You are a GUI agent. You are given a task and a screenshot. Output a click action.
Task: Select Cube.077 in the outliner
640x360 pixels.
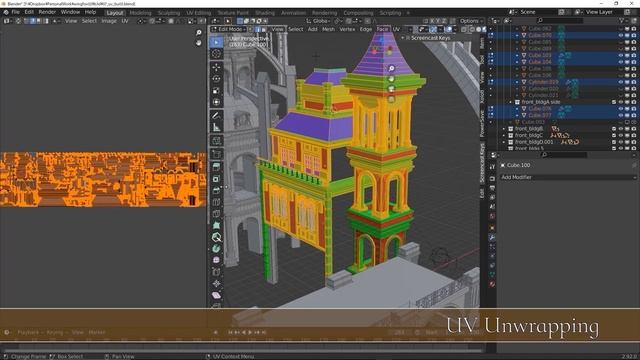click(540, 116)
